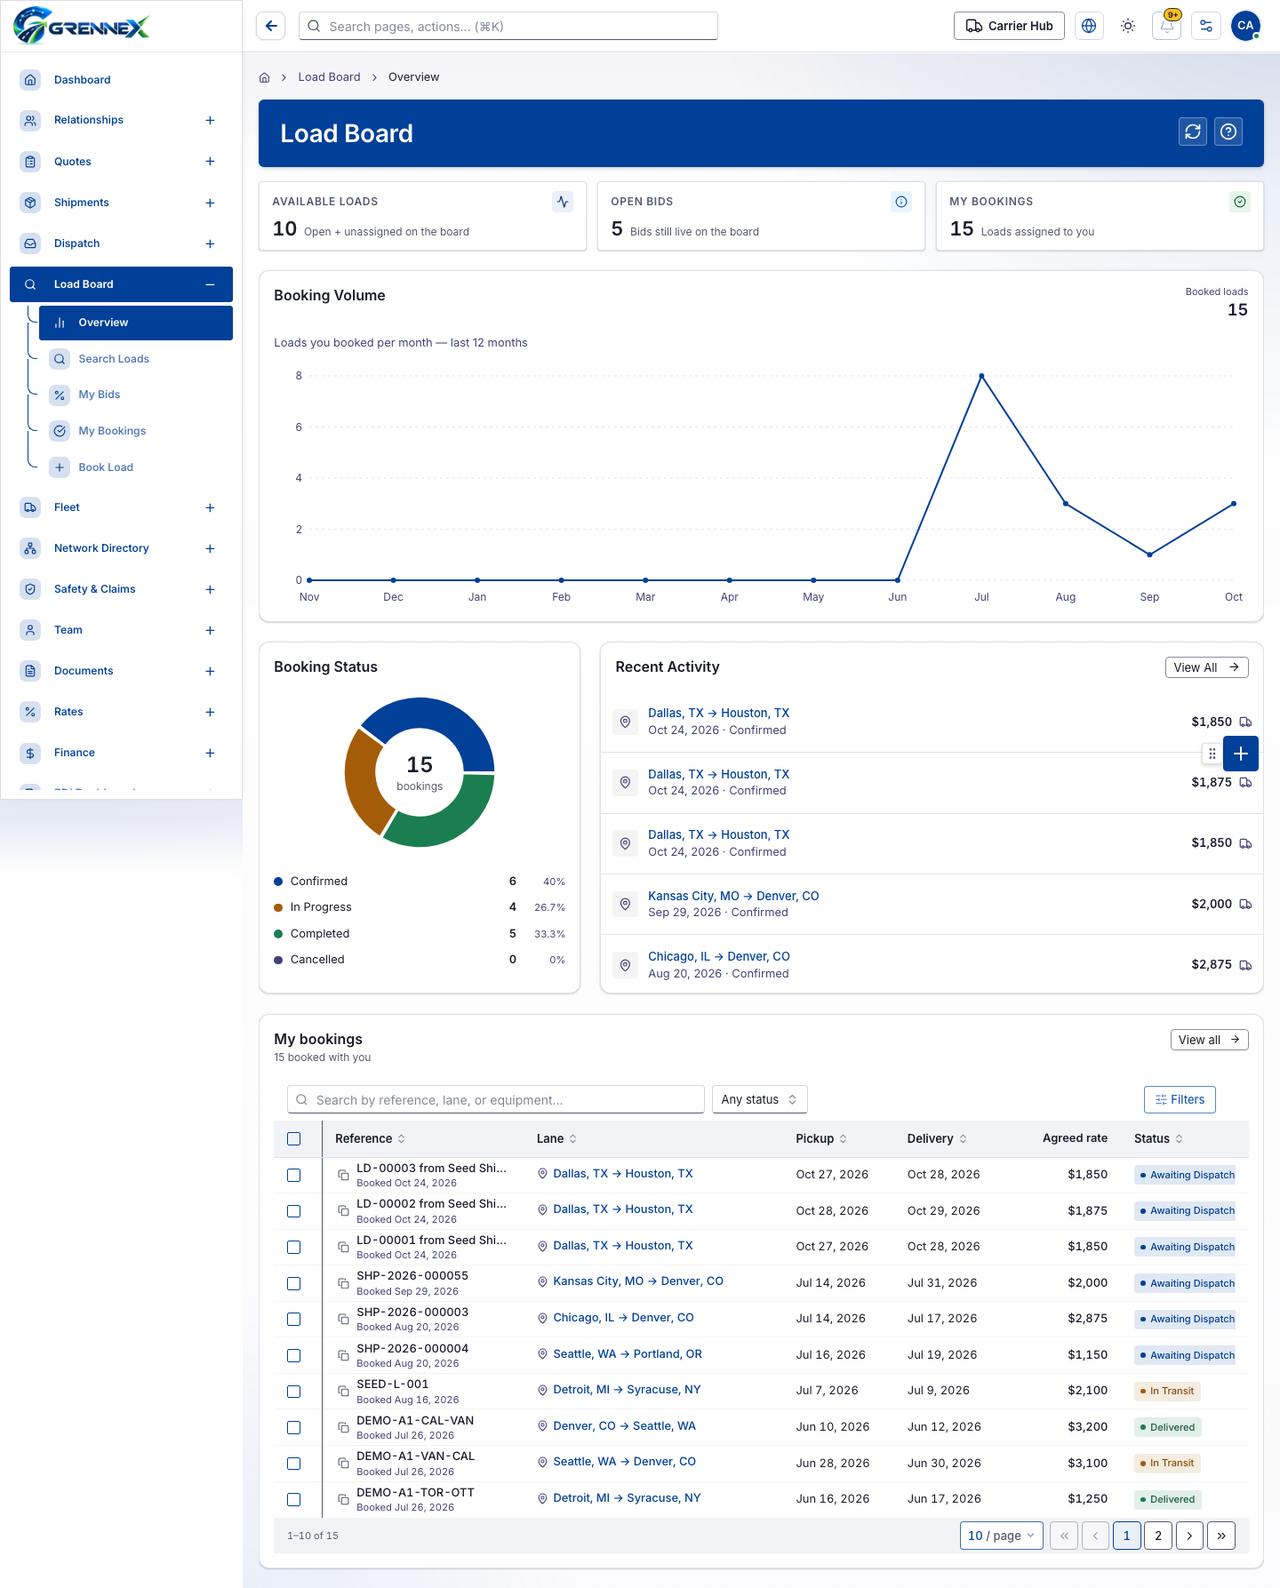This screenshot has width=1280, height=1588.
Task: Click the drag handle beside the plus button
Action: pyautogui.click(x=1212, y=754)
